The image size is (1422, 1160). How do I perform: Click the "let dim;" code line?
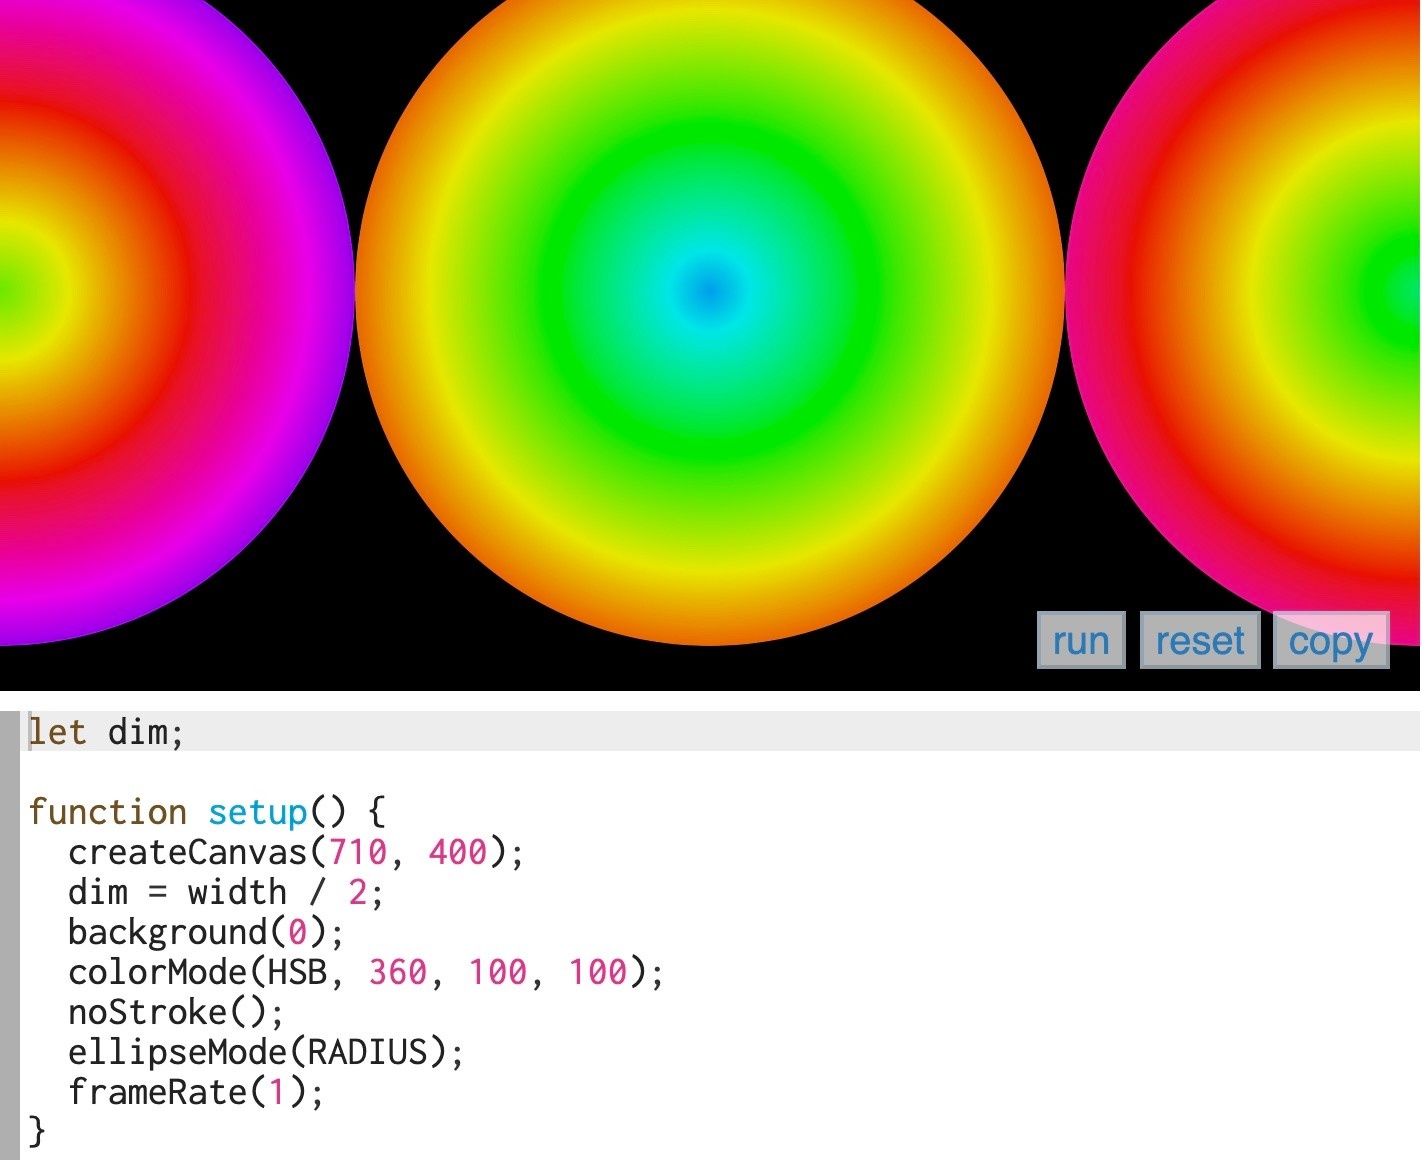click(x=106, y=732)
